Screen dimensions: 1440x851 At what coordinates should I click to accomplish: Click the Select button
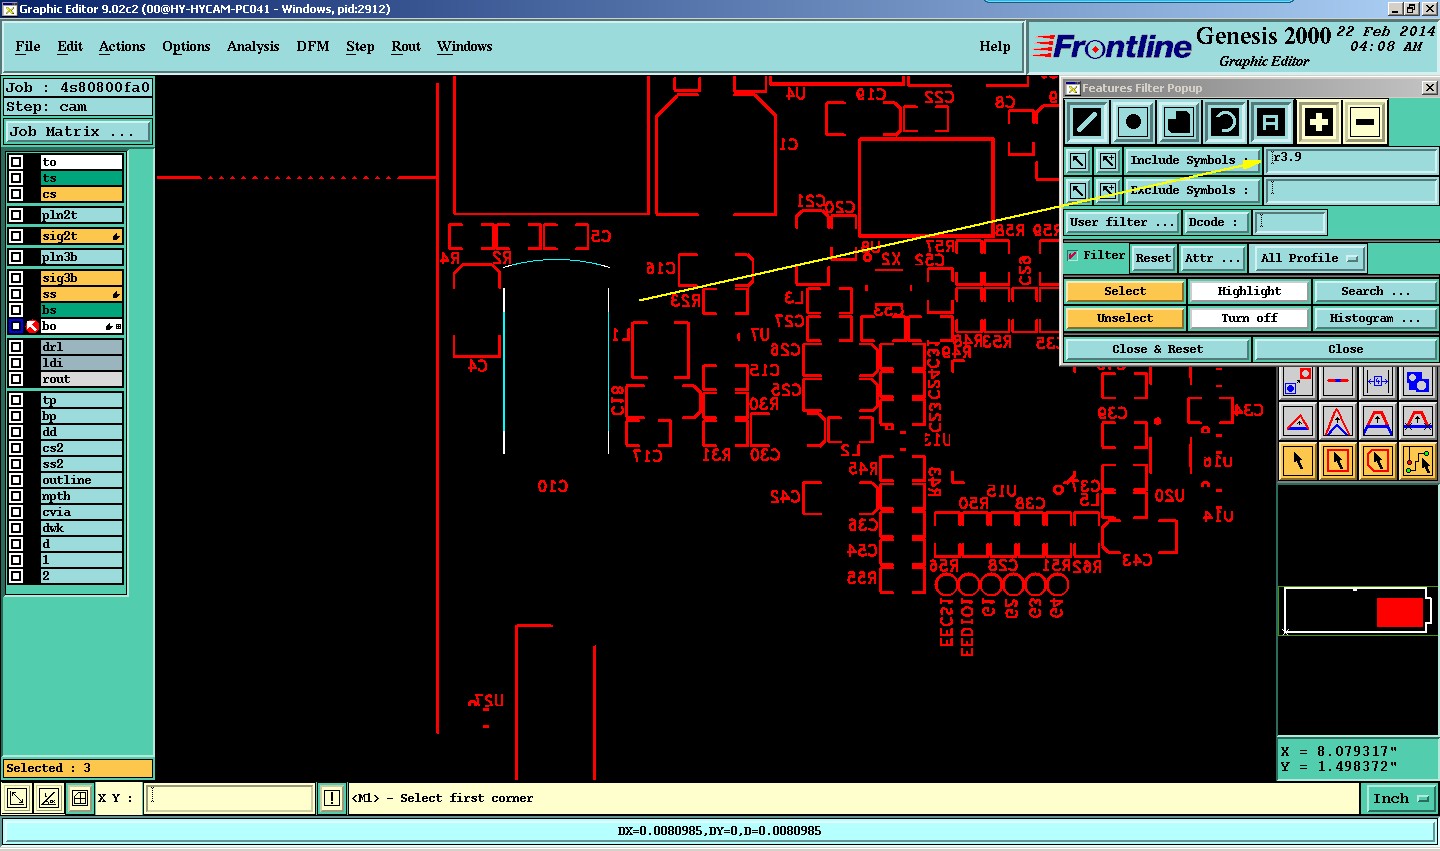pyautogui.click(x=1125, y=291)
